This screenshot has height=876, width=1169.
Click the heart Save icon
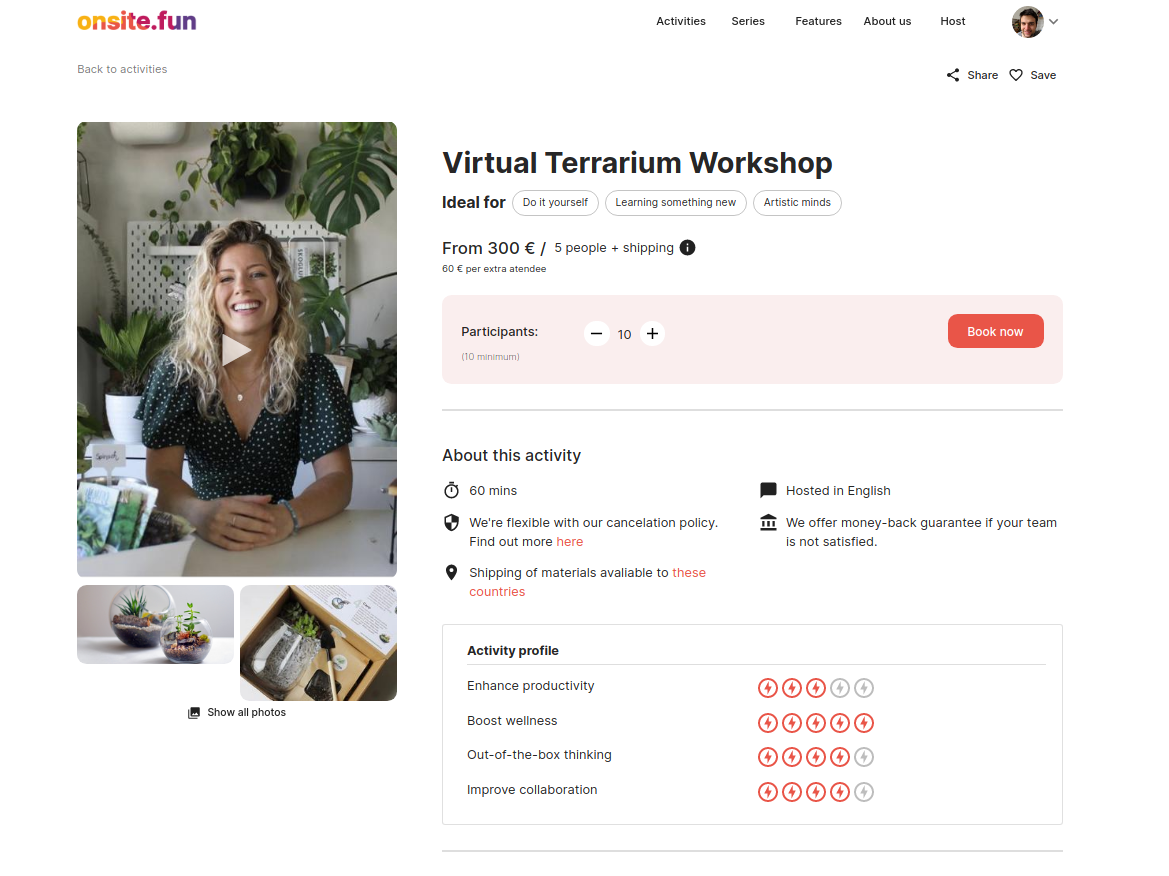pyautogui.click(x=1015, y=75)
